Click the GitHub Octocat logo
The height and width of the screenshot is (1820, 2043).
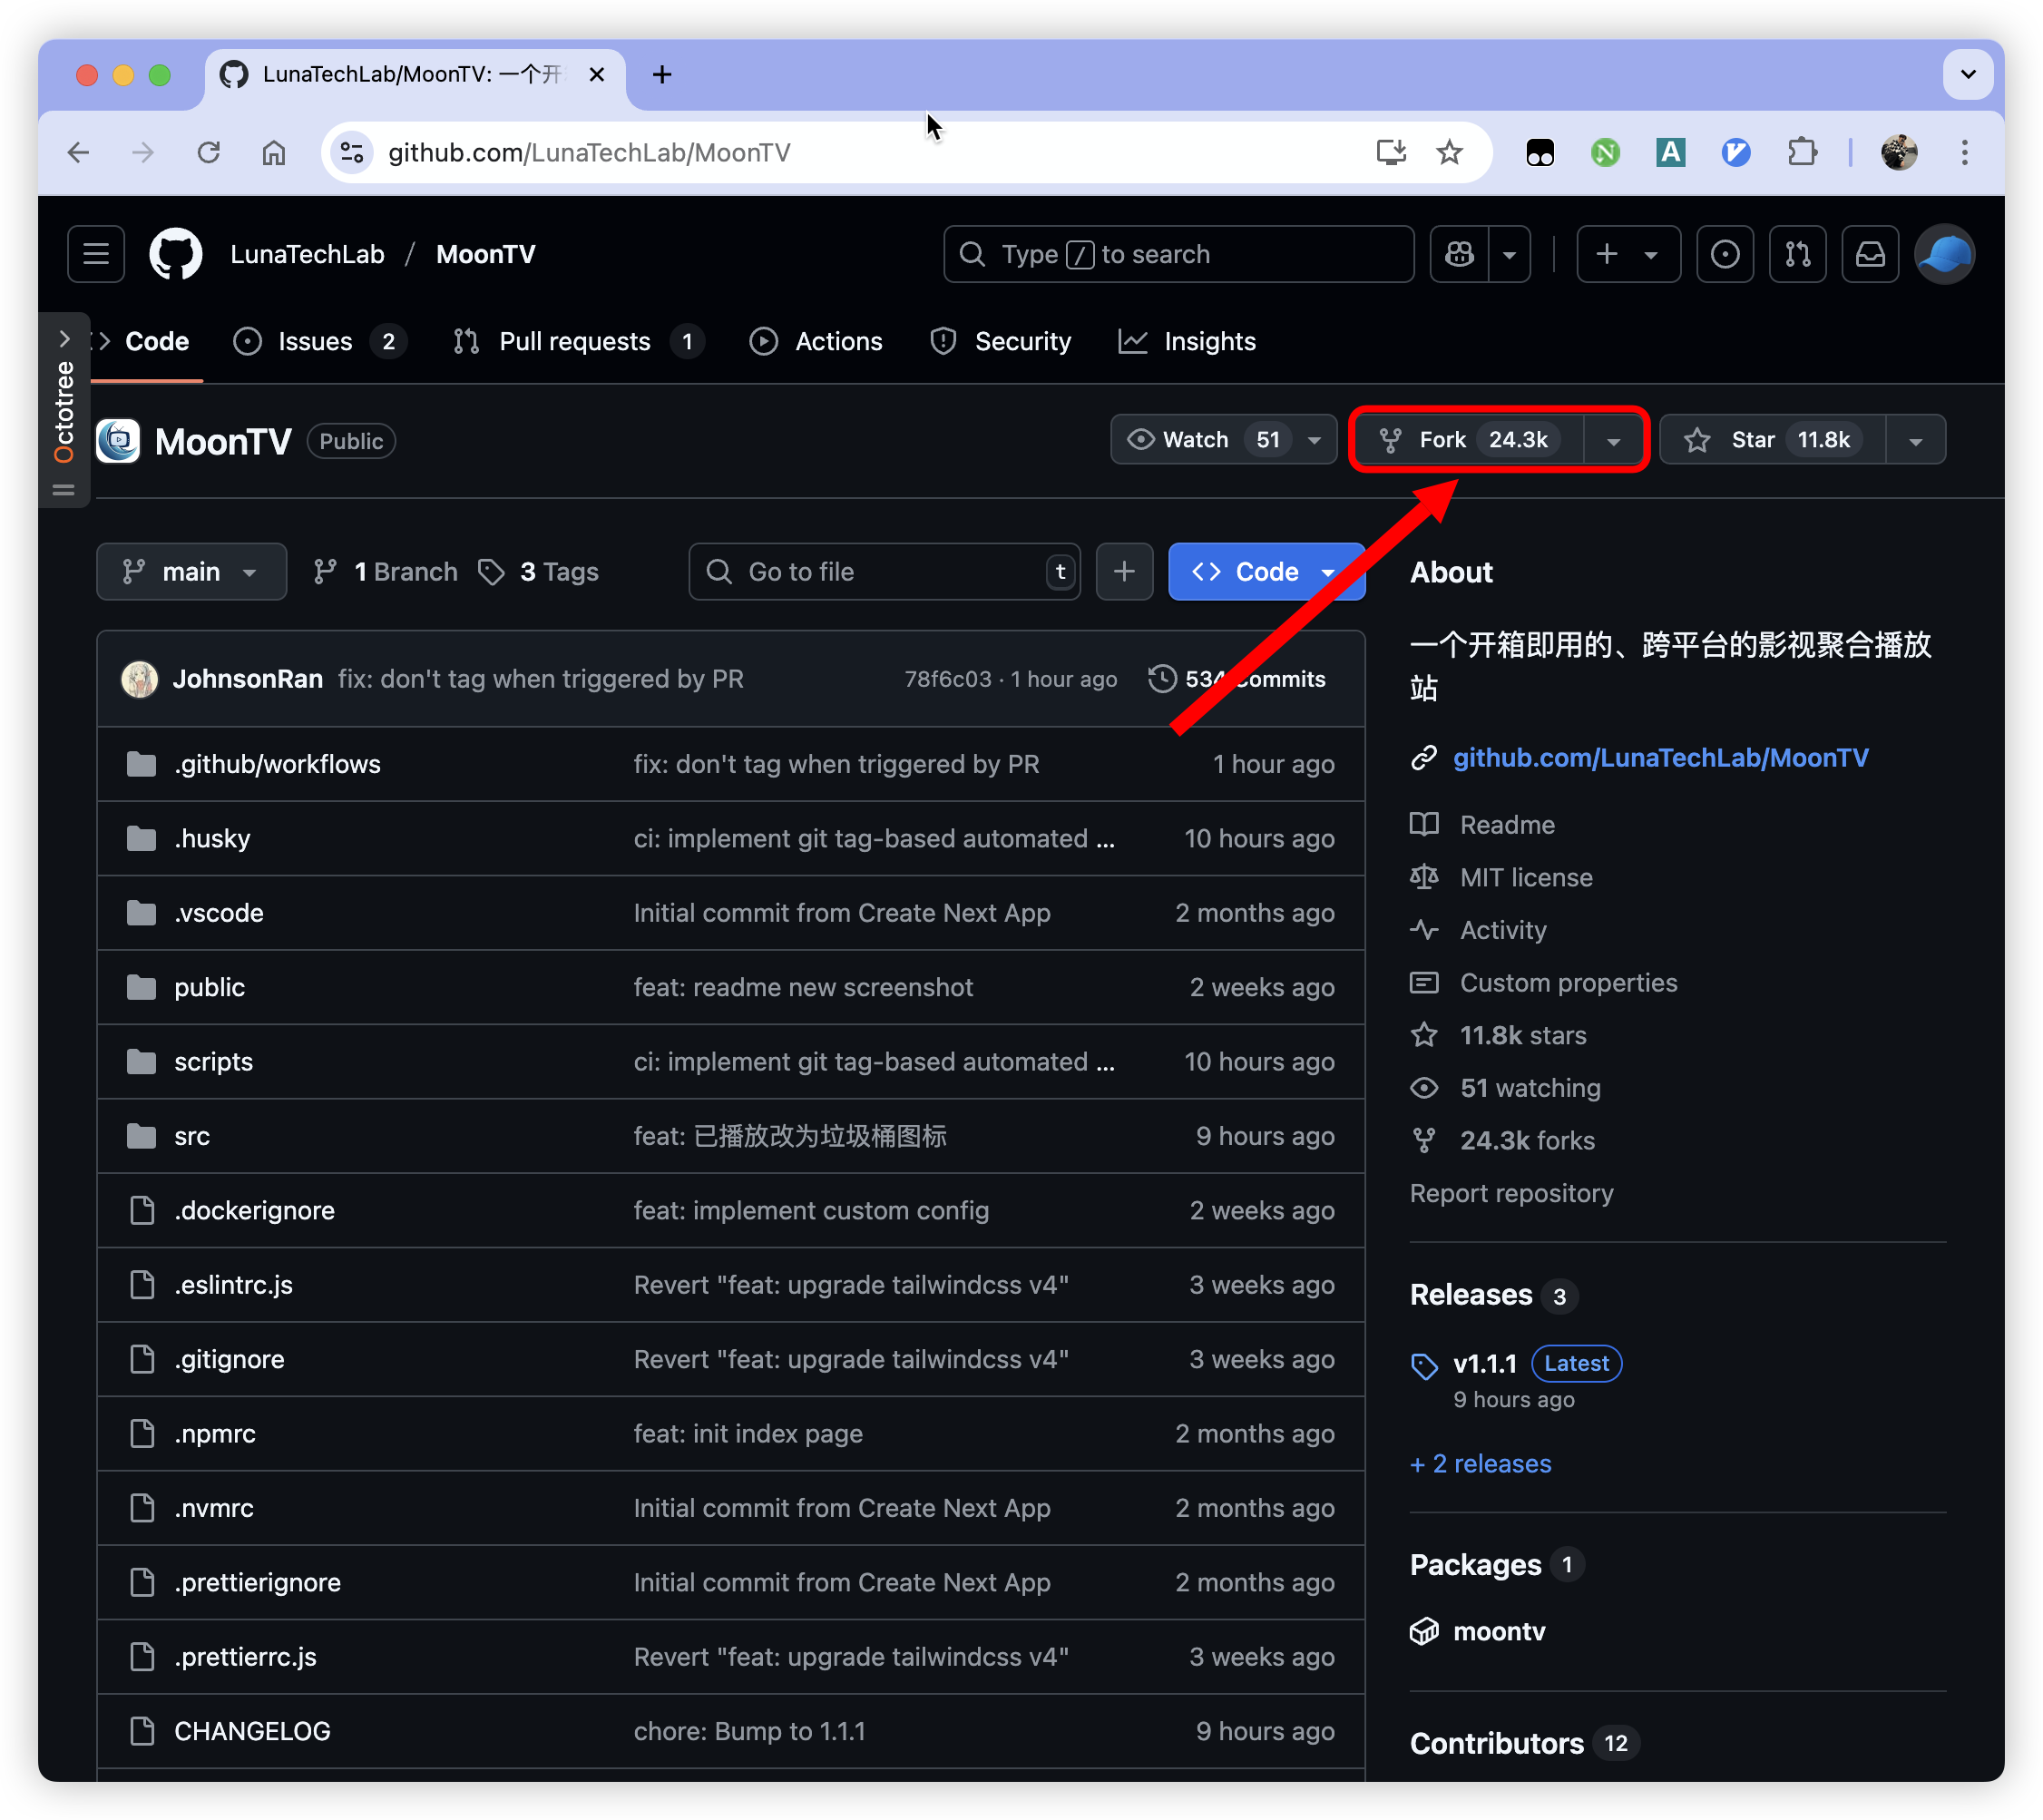point(175,254)
